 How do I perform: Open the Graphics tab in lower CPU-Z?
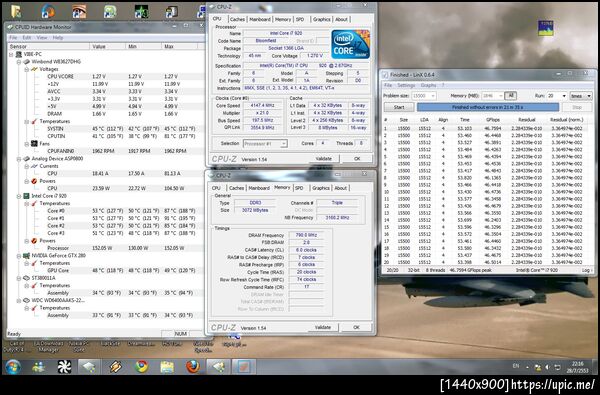pos(321,188)
